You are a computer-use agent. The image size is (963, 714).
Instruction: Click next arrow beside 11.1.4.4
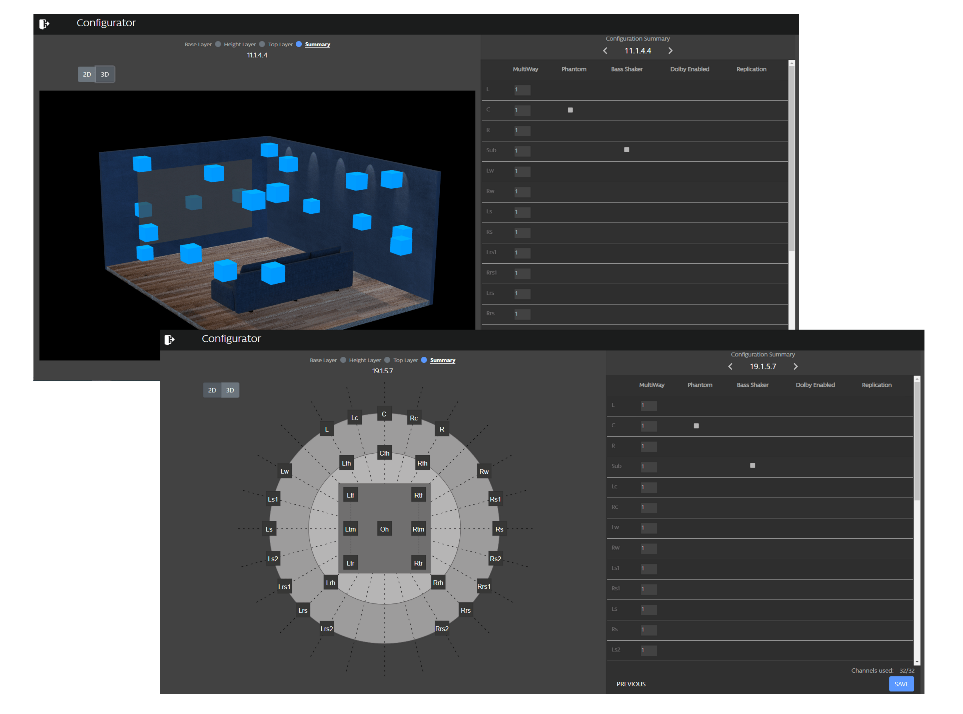670,50
